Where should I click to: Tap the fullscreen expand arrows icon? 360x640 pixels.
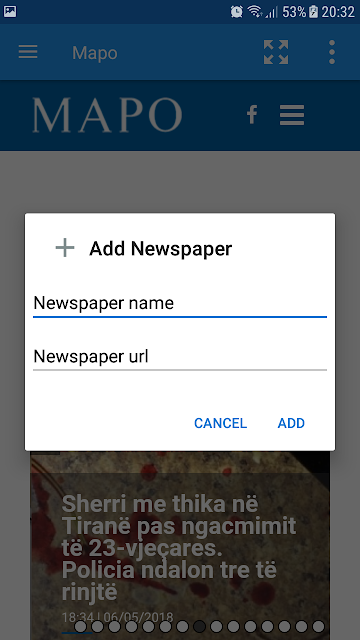[276, 52]
